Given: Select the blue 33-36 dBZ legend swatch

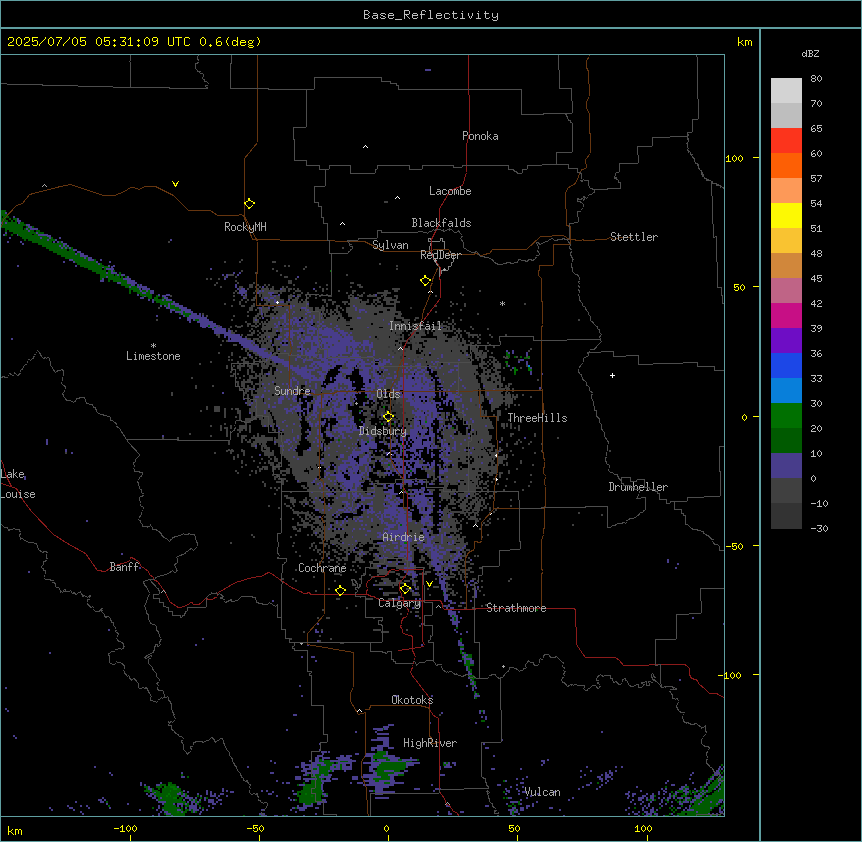Looking at the screenshot, I should [x=786, y=365].
